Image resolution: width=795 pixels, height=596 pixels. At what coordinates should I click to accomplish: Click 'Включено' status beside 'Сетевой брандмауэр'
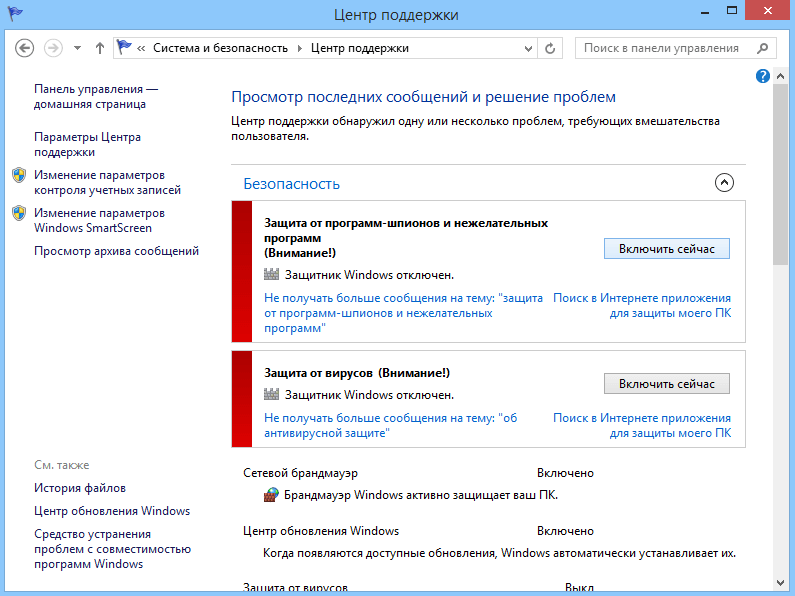565,473
